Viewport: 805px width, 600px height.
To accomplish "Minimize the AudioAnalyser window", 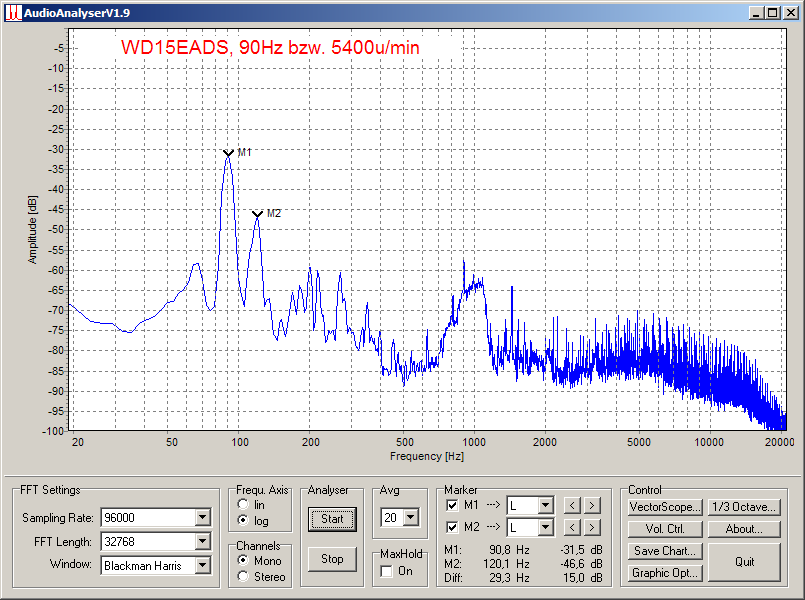I will click(x=756, y=13).
